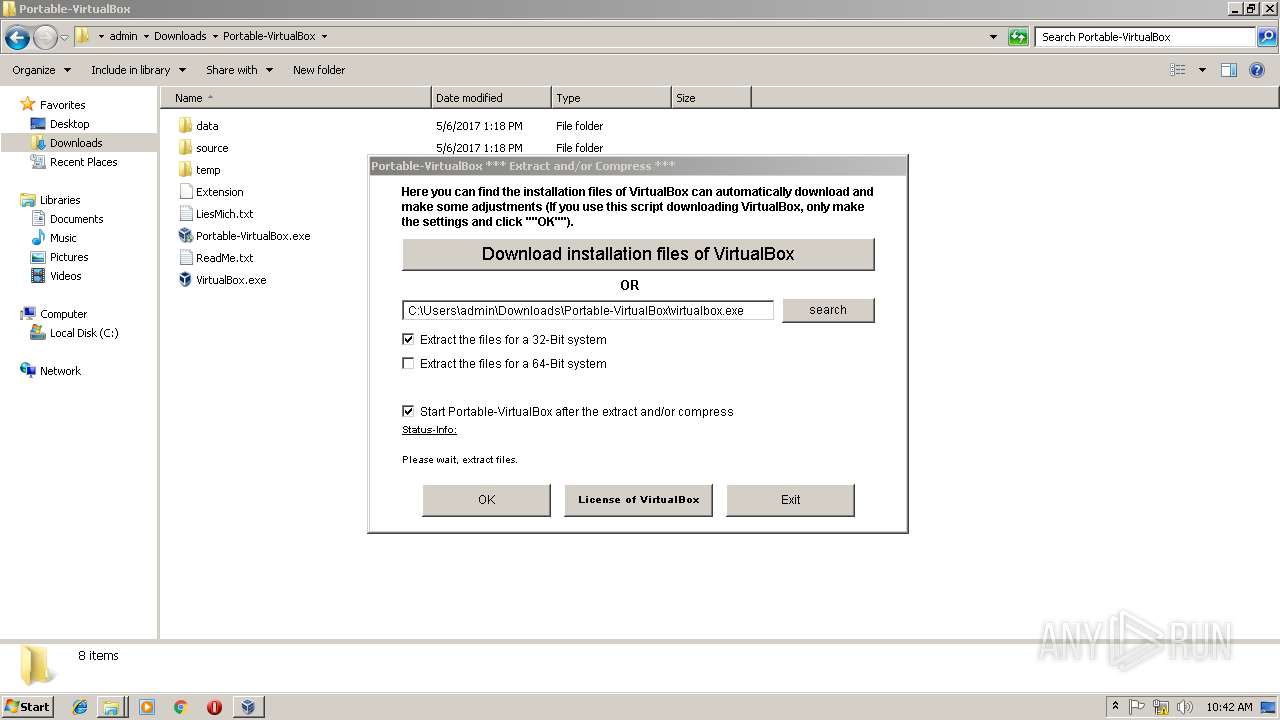Click the Back navigation arrow in Explorer
Screen dimensions: 1280x720
point(17,38)
